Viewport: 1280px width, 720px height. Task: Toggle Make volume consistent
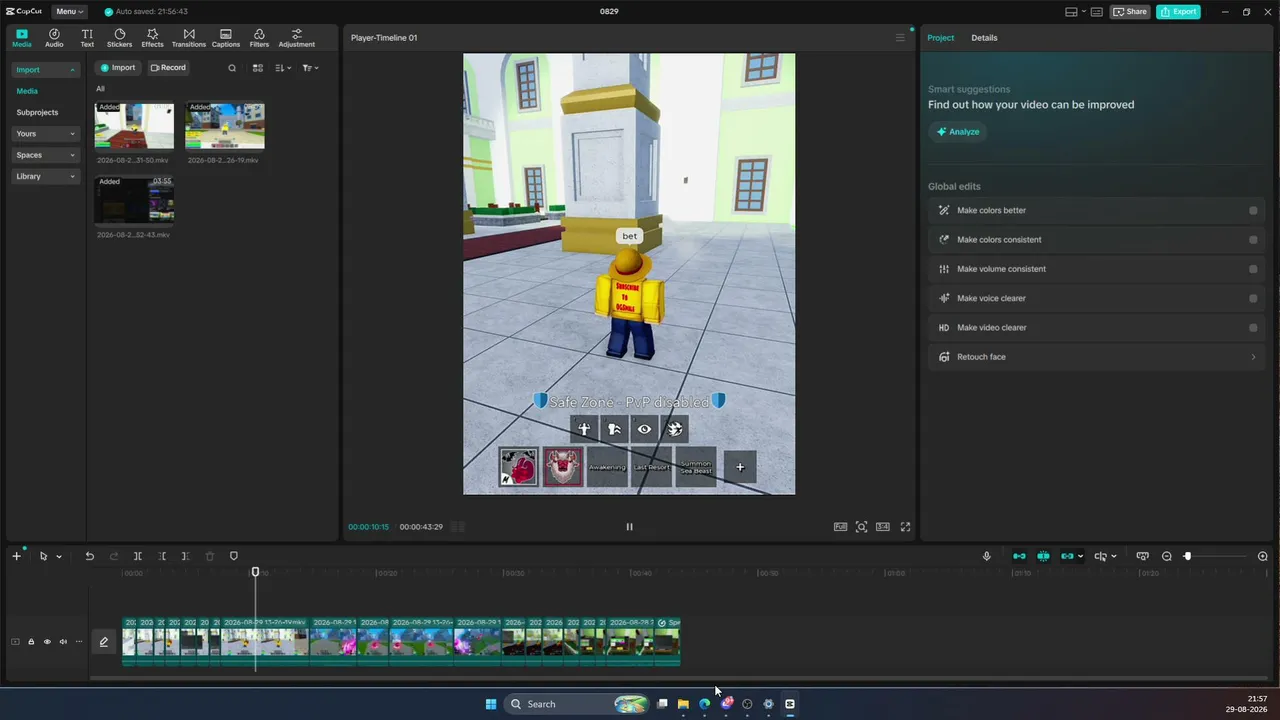click(x=1253, y=269)
